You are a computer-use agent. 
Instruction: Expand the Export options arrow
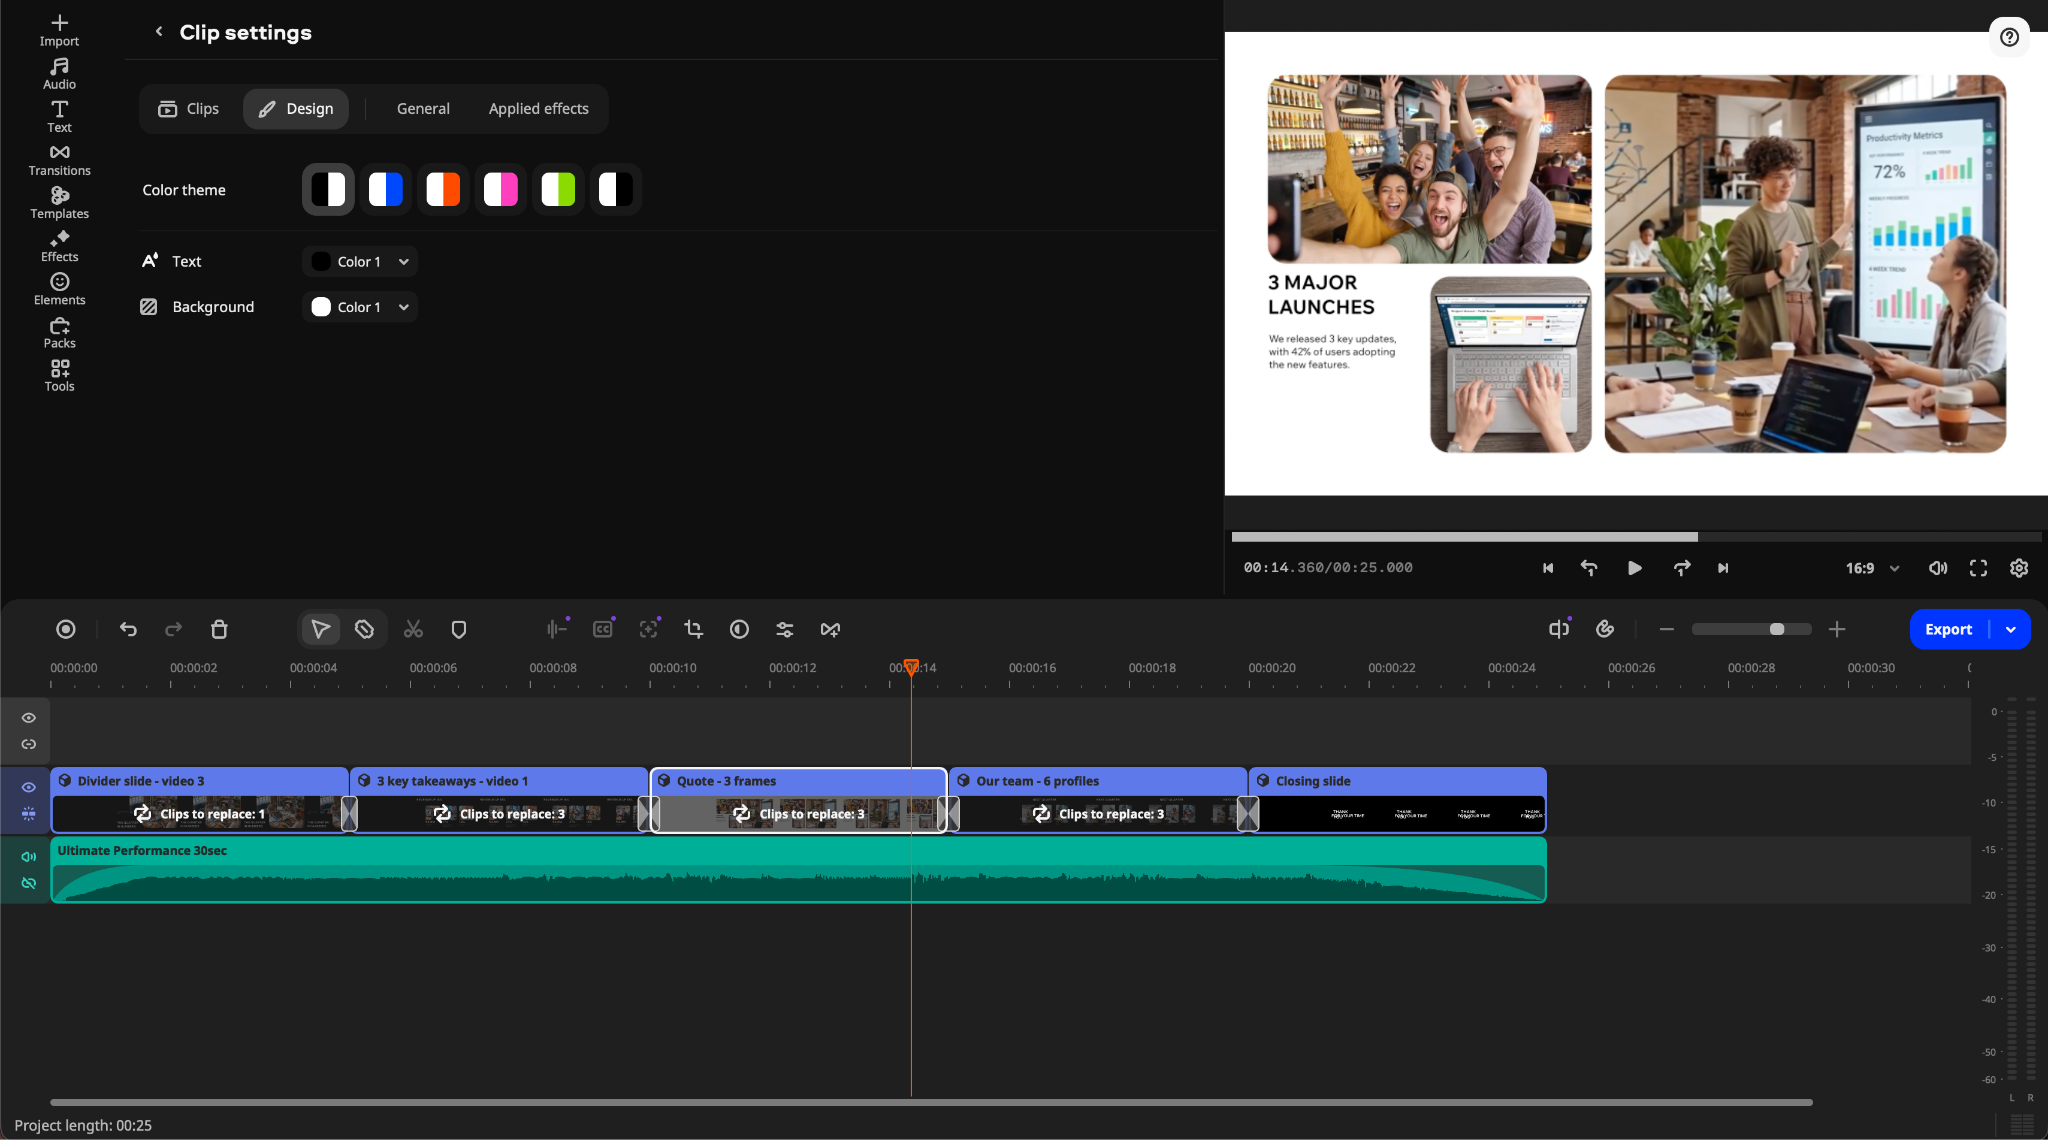pyautogui.click(x=2011, y=629)
